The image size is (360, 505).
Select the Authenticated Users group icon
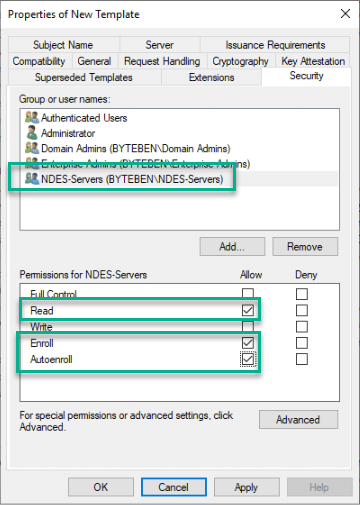coord(32,117)
